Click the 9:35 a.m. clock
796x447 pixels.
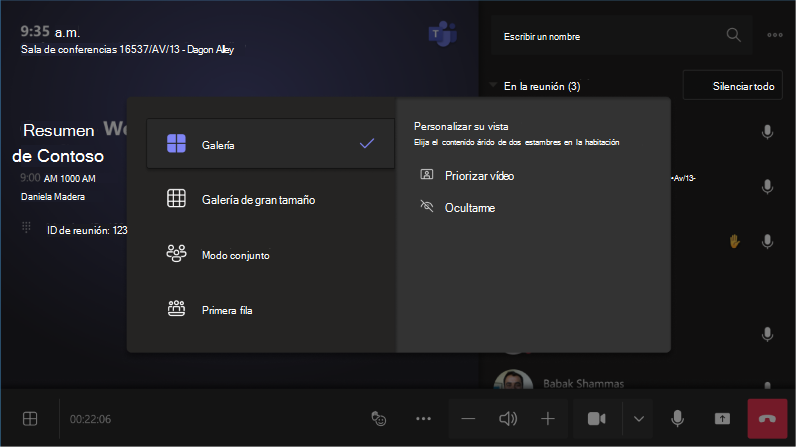point(50,31)
